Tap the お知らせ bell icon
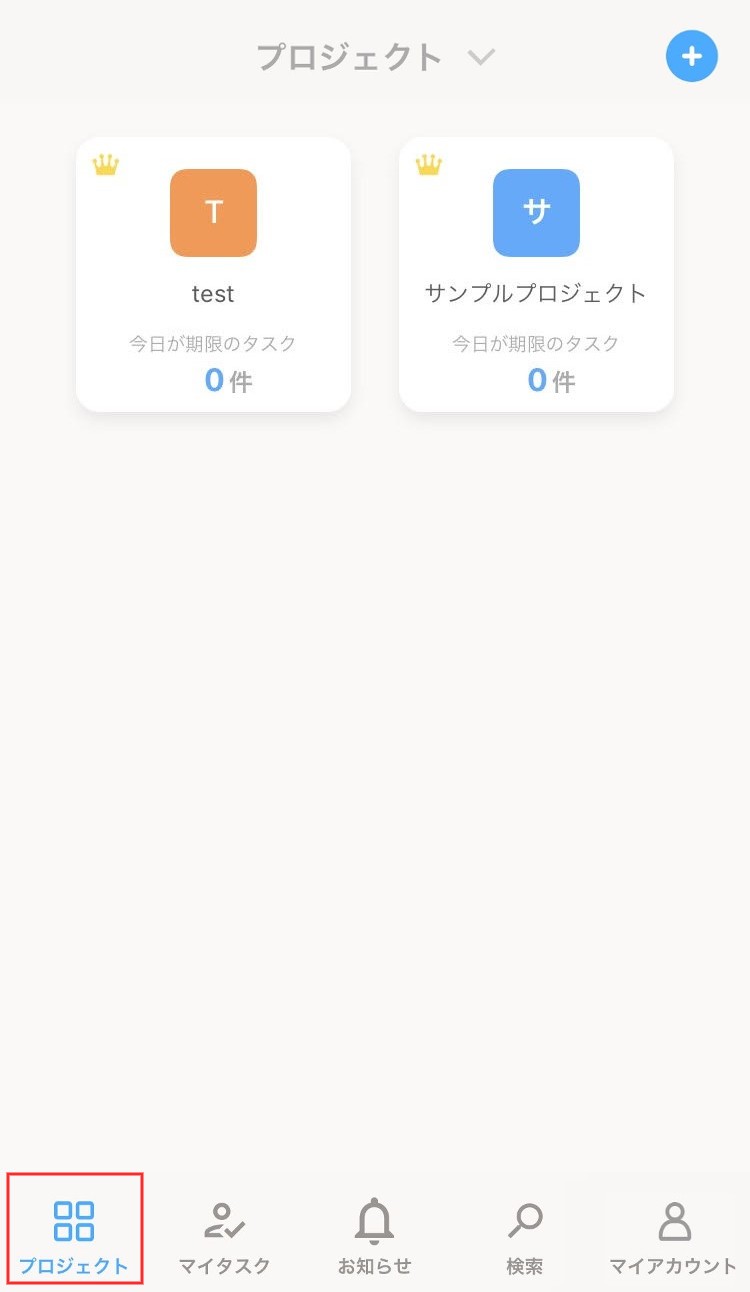 tap(375, 1221)
